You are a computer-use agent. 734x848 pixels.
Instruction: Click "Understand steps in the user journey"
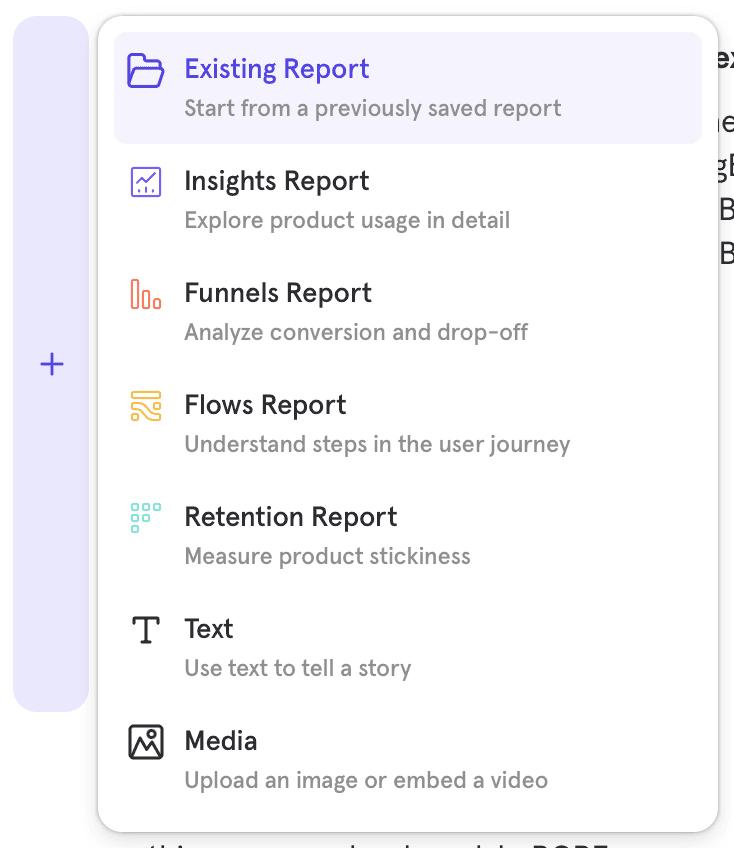tap(377, 444)
